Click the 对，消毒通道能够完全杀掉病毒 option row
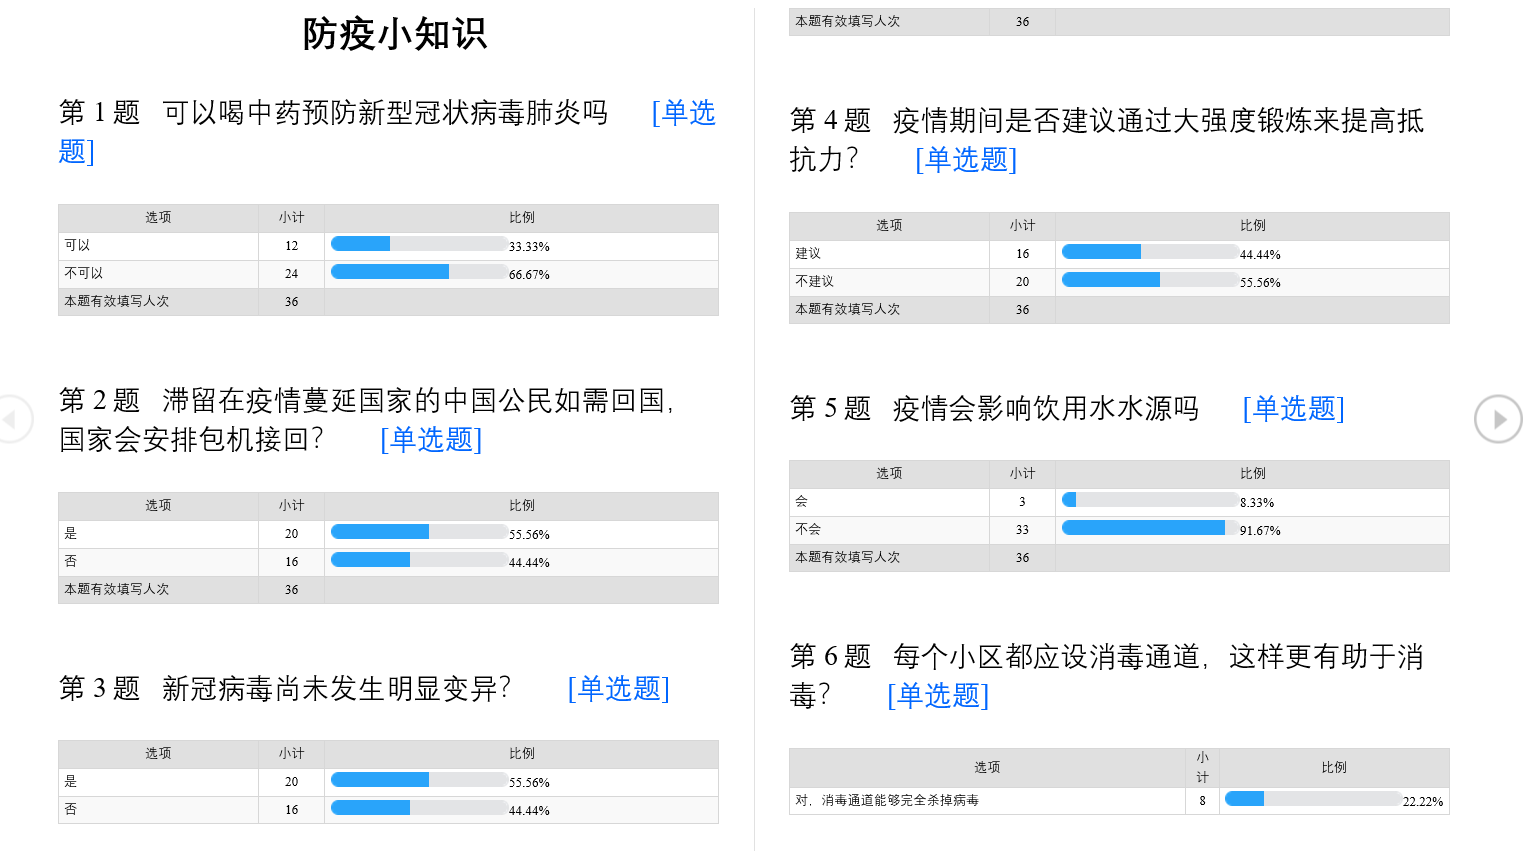The height and width of the screenshot is (865, 1531). click(x=1119, y=801)
